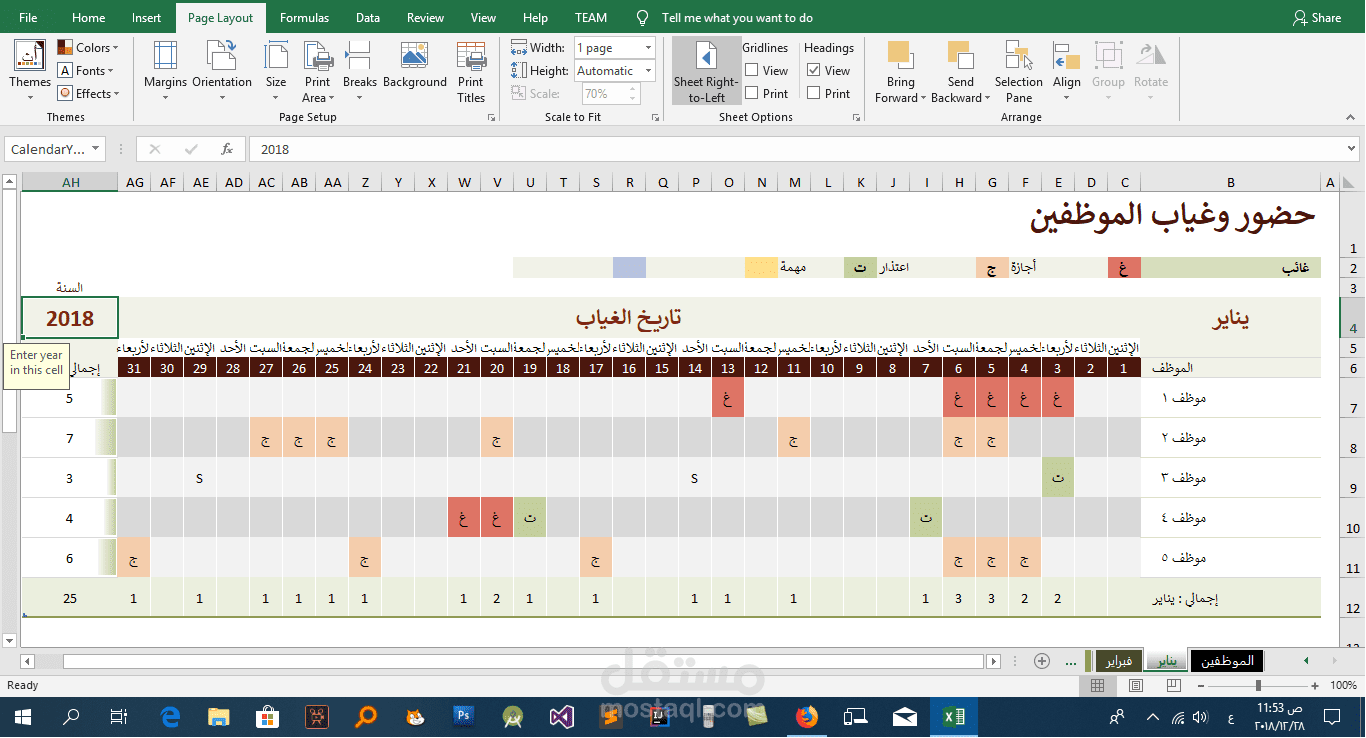Open the theme Fonts dropdown
This screenshot has height=738, width=1366.
pos(86,71)
